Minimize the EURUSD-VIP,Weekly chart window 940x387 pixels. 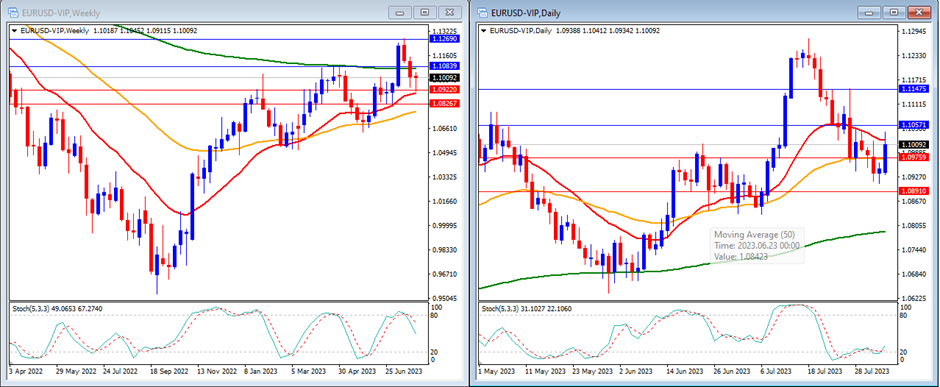click(400, 12)
